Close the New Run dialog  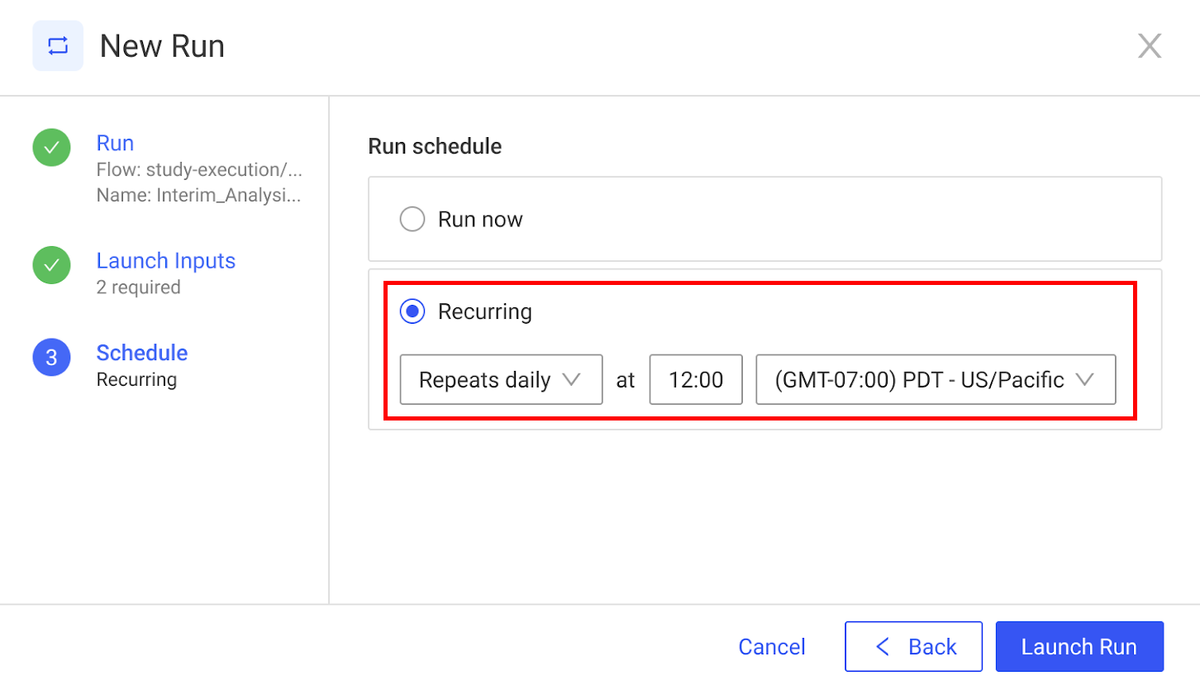click(1150, 46)
